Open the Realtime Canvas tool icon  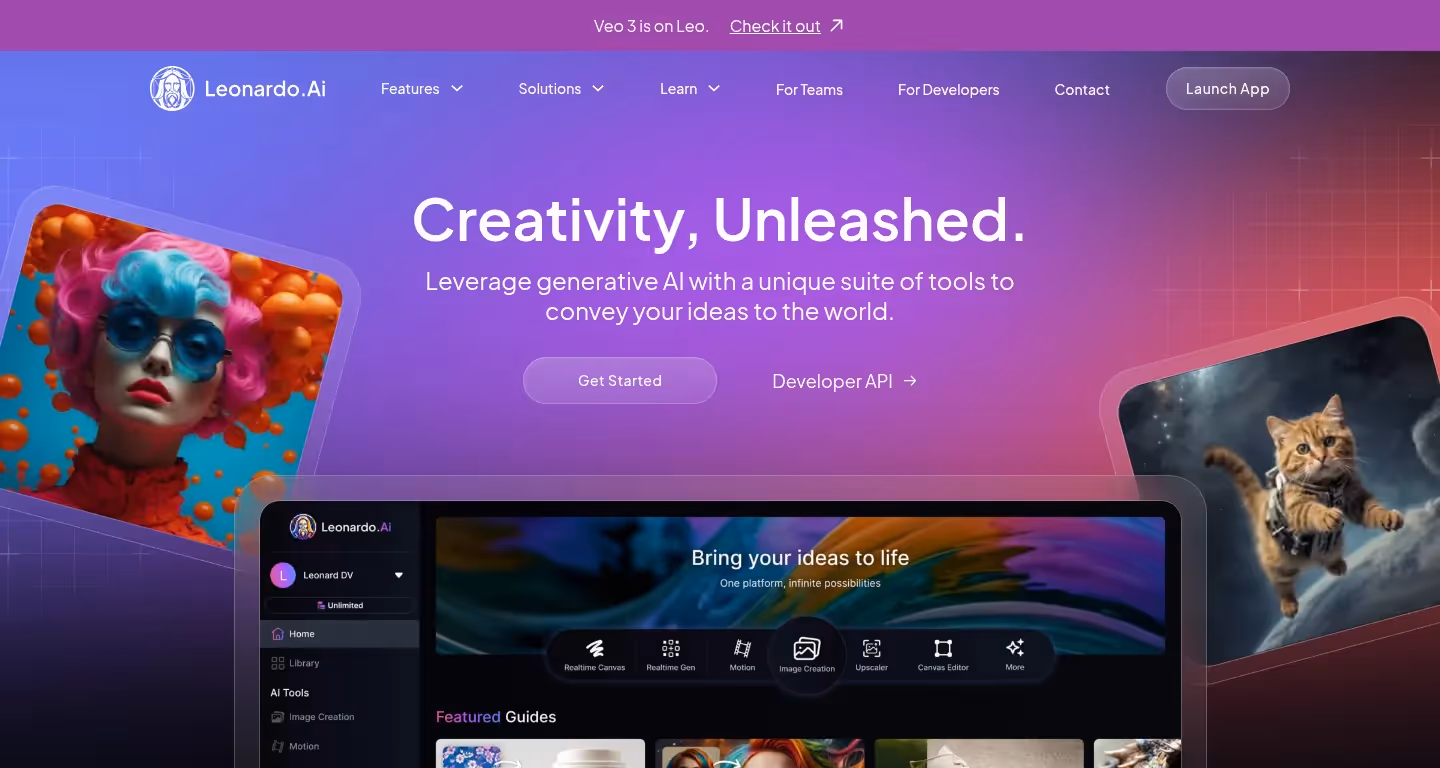(595, 649)
